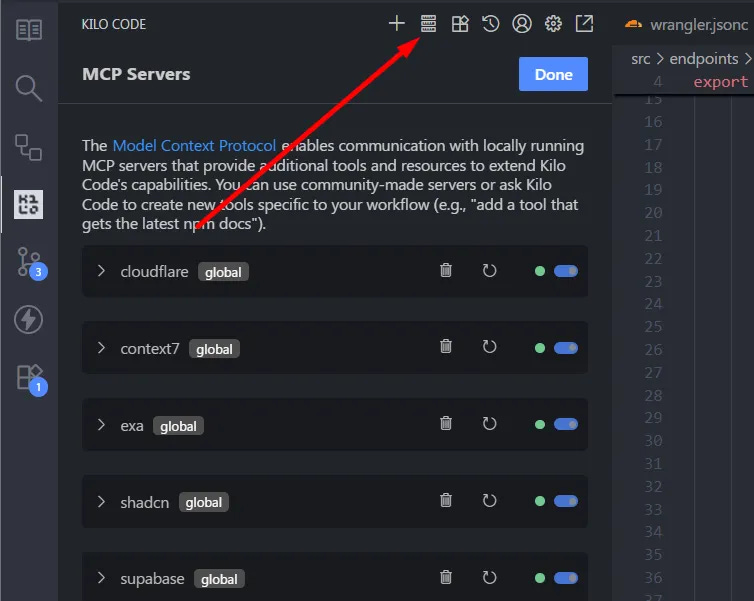Toggle the supabase server off

coord(566,577)
